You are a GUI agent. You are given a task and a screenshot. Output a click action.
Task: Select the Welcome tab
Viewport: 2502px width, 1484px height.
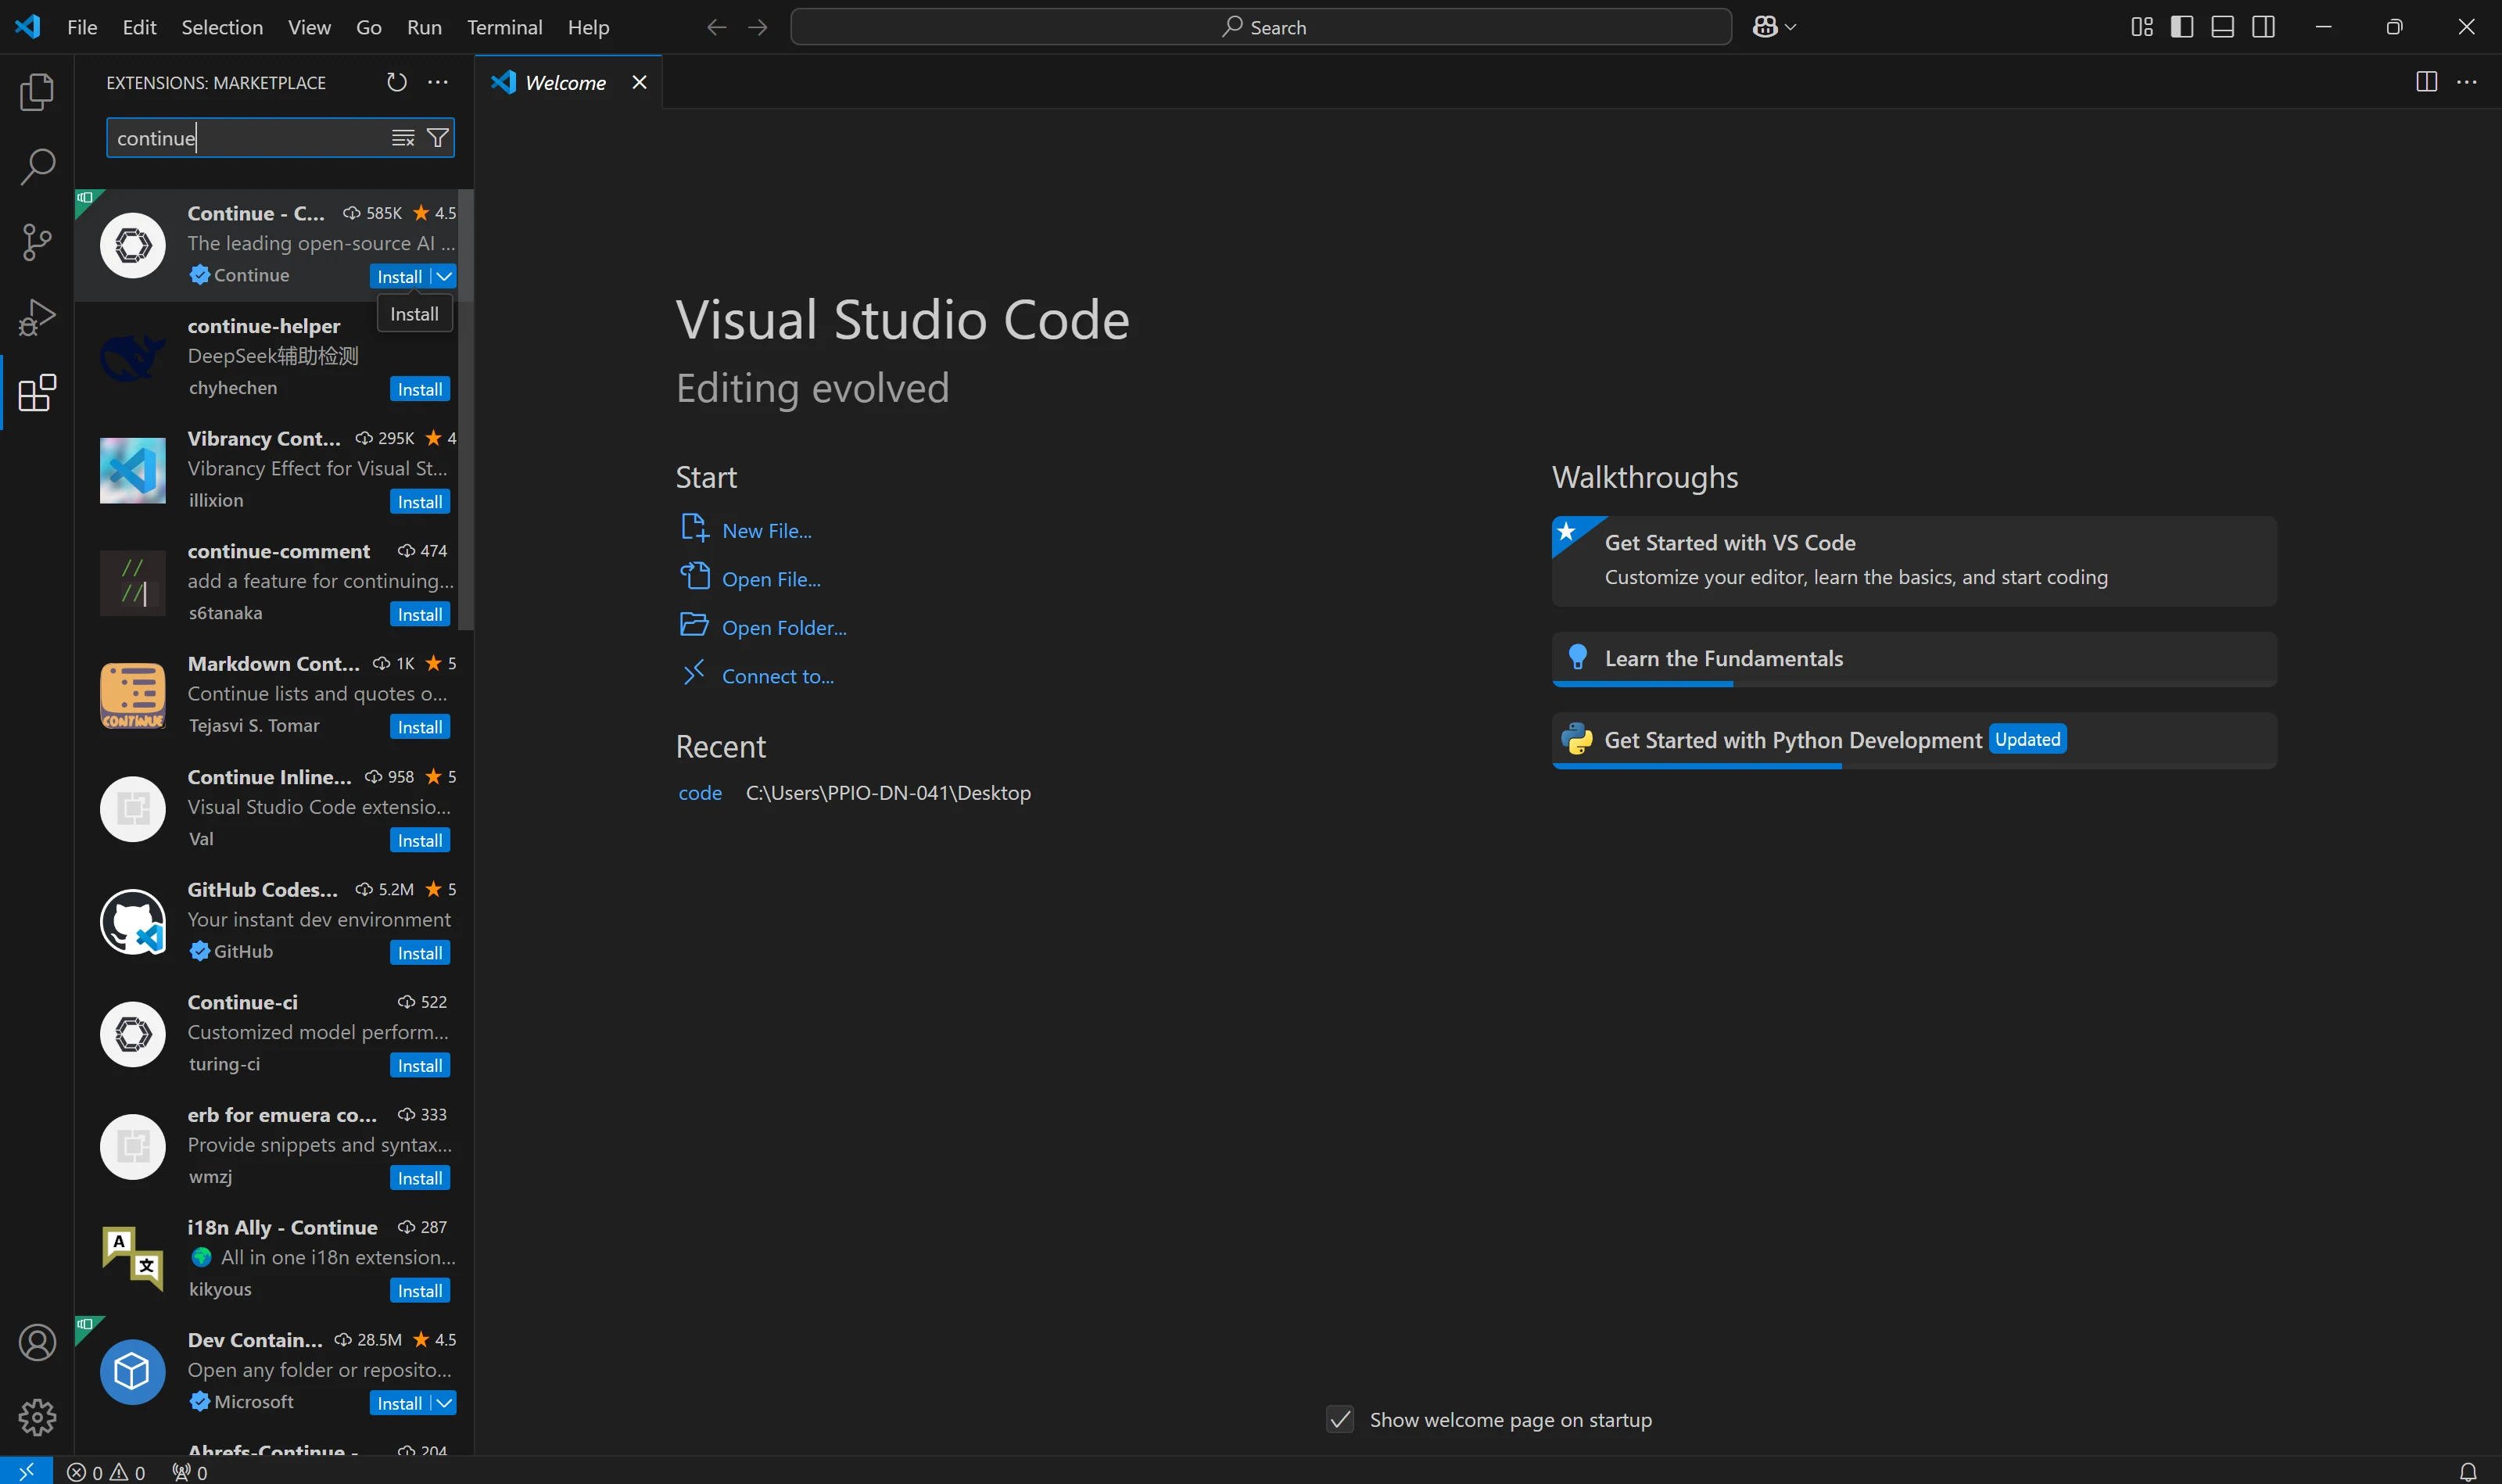566,82
